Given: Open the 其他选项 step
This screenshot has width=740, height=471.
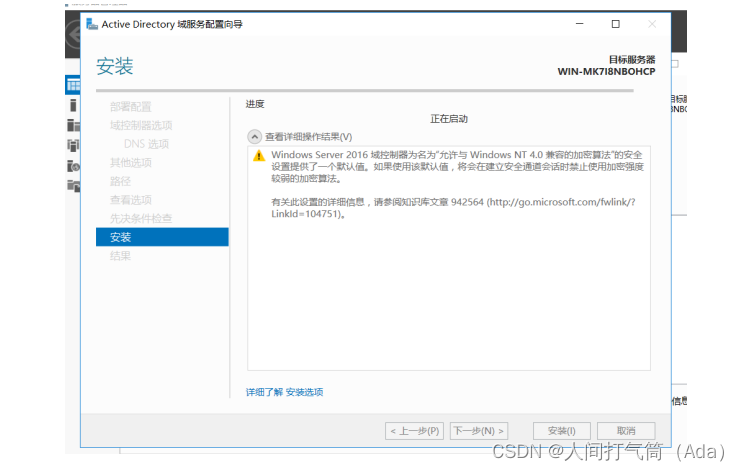Looking at the screenshot, I should click(x=131, y=163).
